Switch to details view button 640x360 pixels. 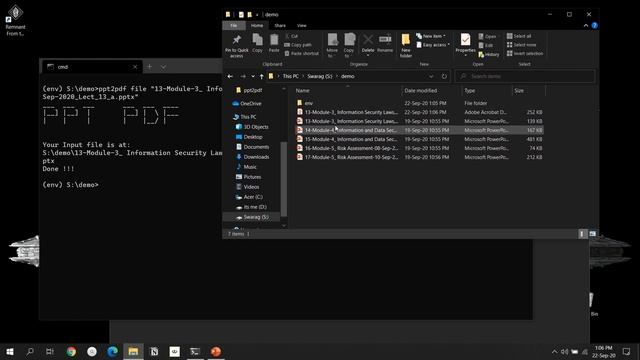582,234
